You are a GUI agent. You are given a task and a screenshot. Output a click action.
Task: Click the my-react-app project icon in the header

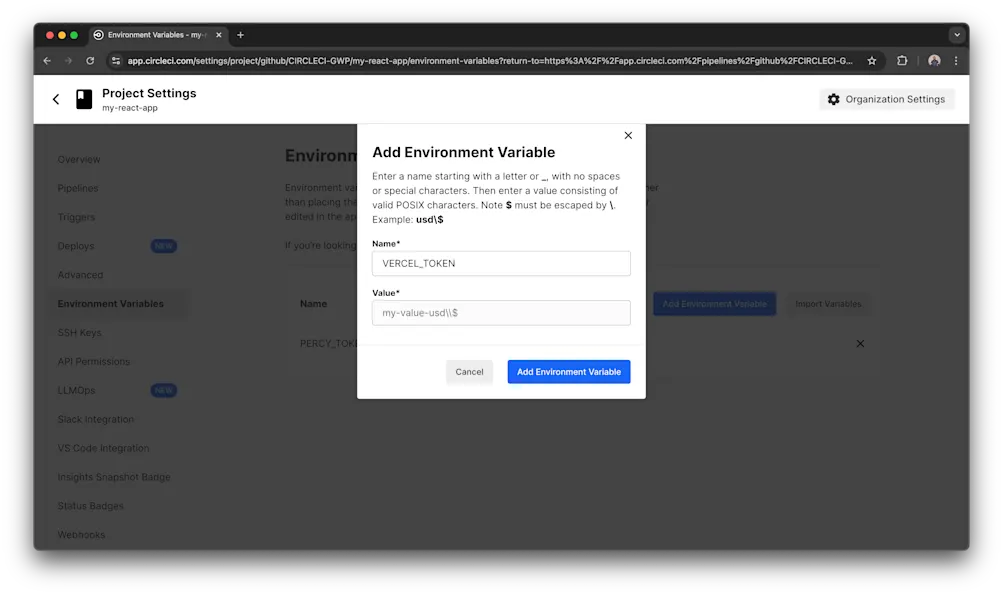(83, 99)
